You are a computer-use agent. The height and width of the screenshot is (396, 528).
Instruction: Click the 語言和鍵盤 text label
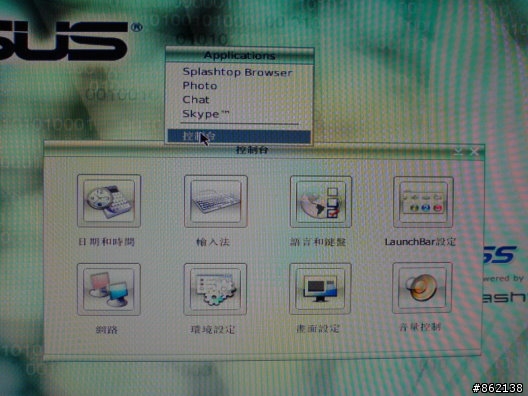coord(318,242)
